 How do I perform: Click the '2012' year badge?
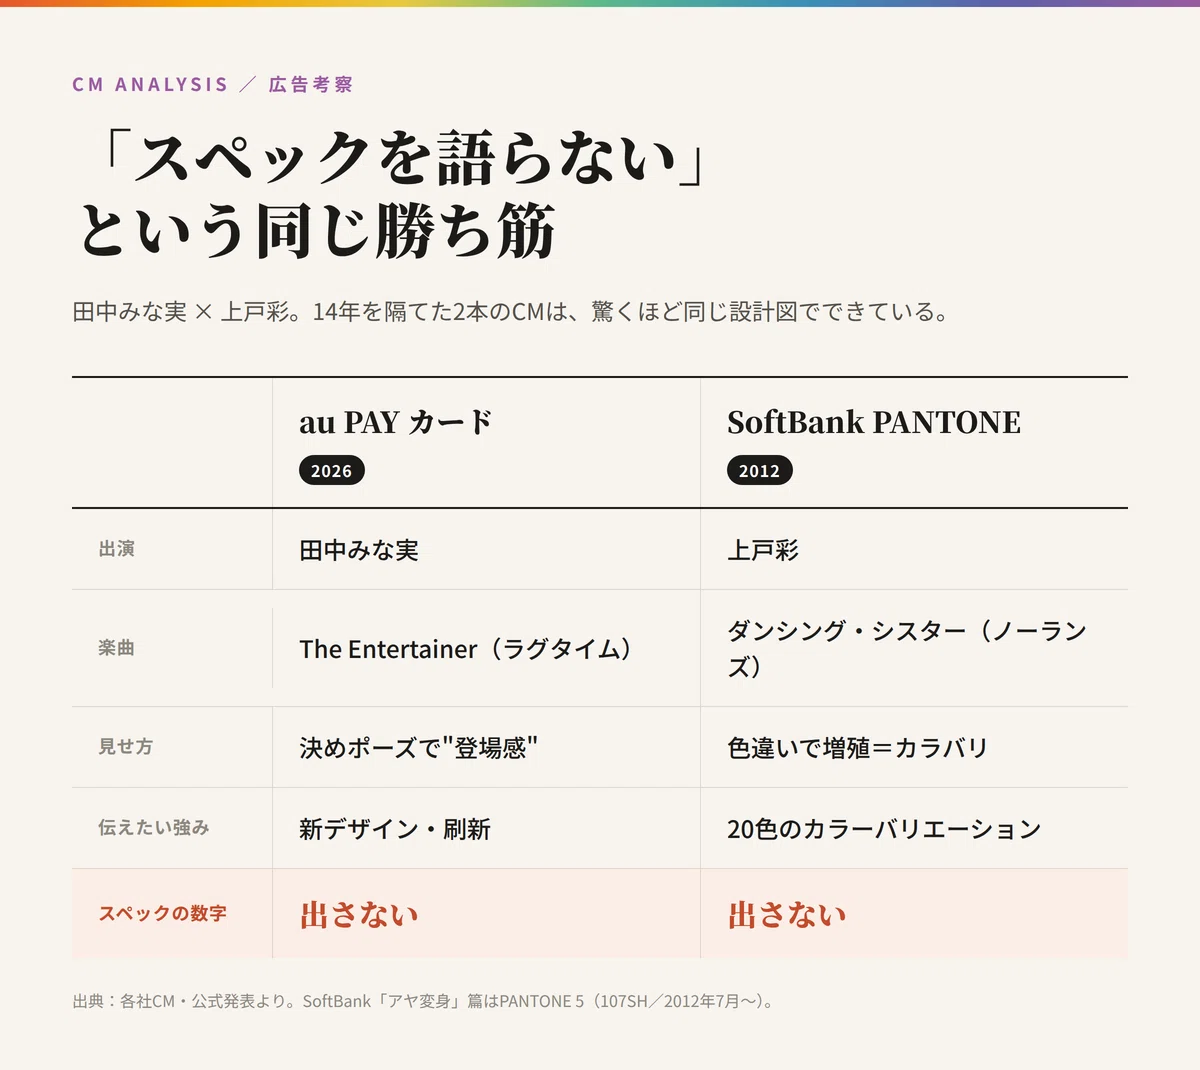[759, 471]
